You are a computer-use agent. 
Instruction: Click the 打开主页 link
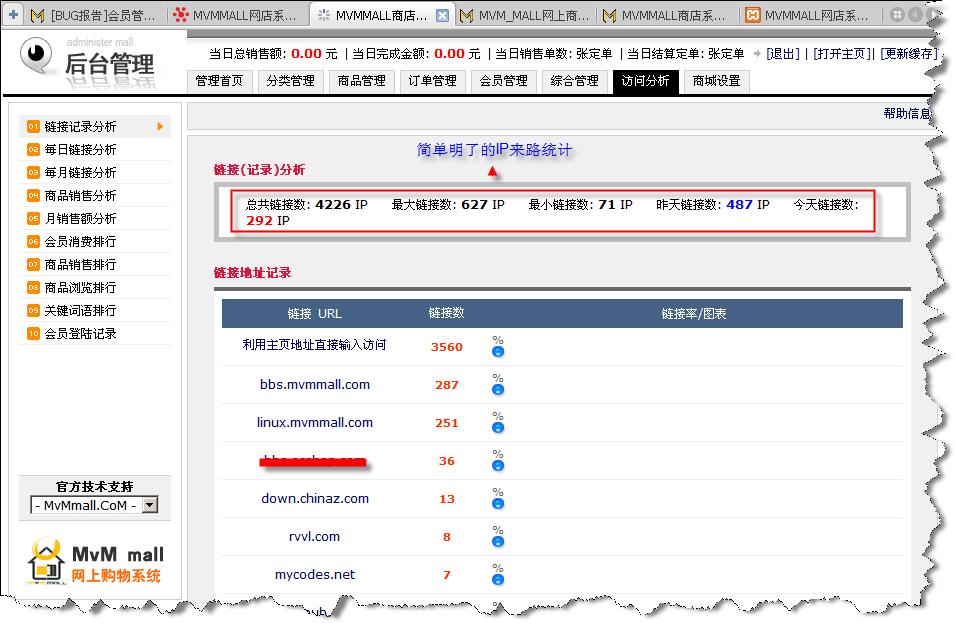coord(844,54)
